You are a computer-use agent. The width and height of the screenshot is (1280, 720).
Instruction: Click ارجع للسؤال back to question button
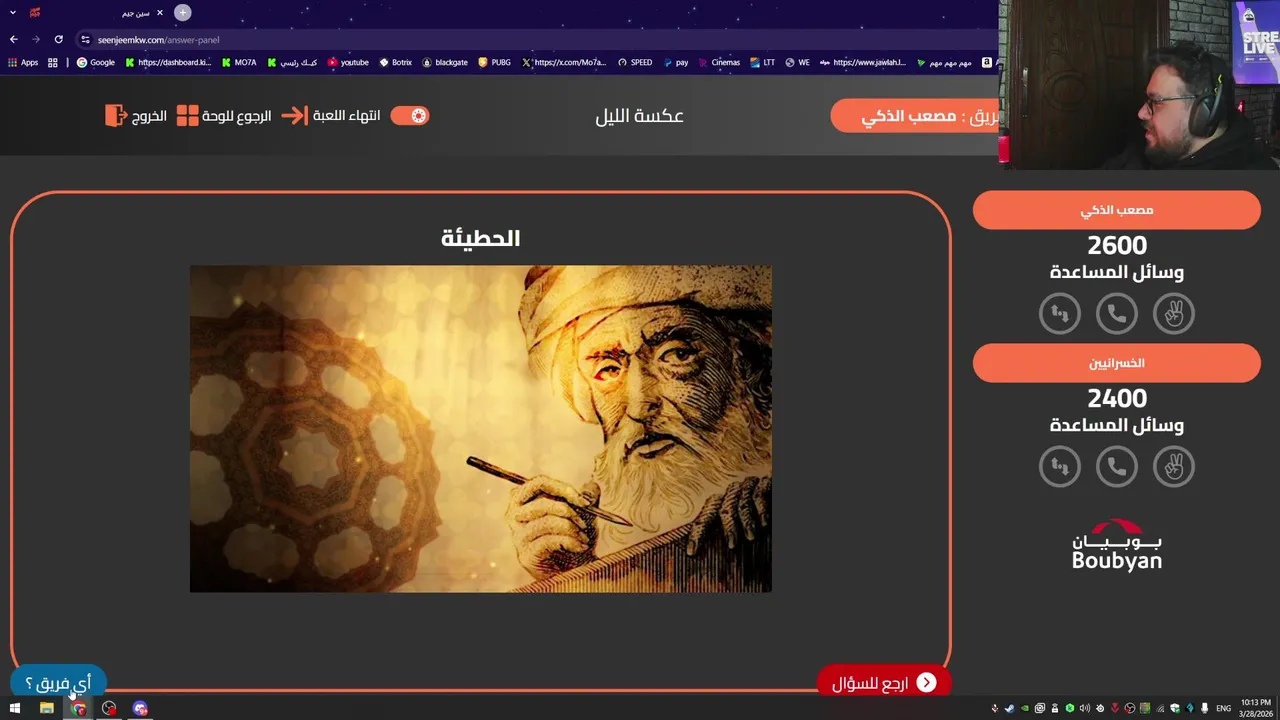coord(884,683)
